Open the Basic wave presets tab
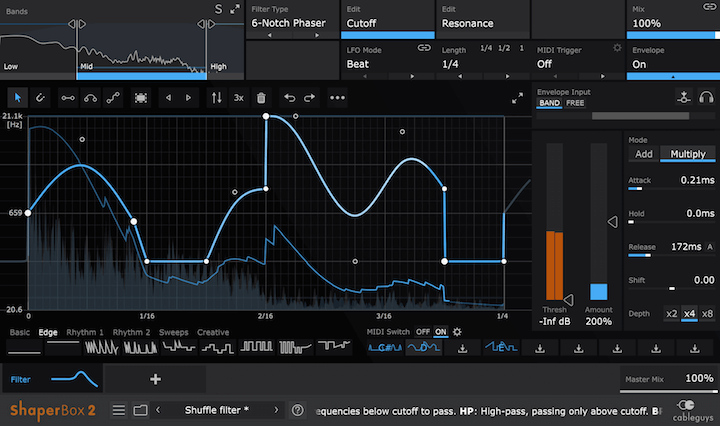Image resolution: width=720 pixels, height=426 pixels. 20,332
